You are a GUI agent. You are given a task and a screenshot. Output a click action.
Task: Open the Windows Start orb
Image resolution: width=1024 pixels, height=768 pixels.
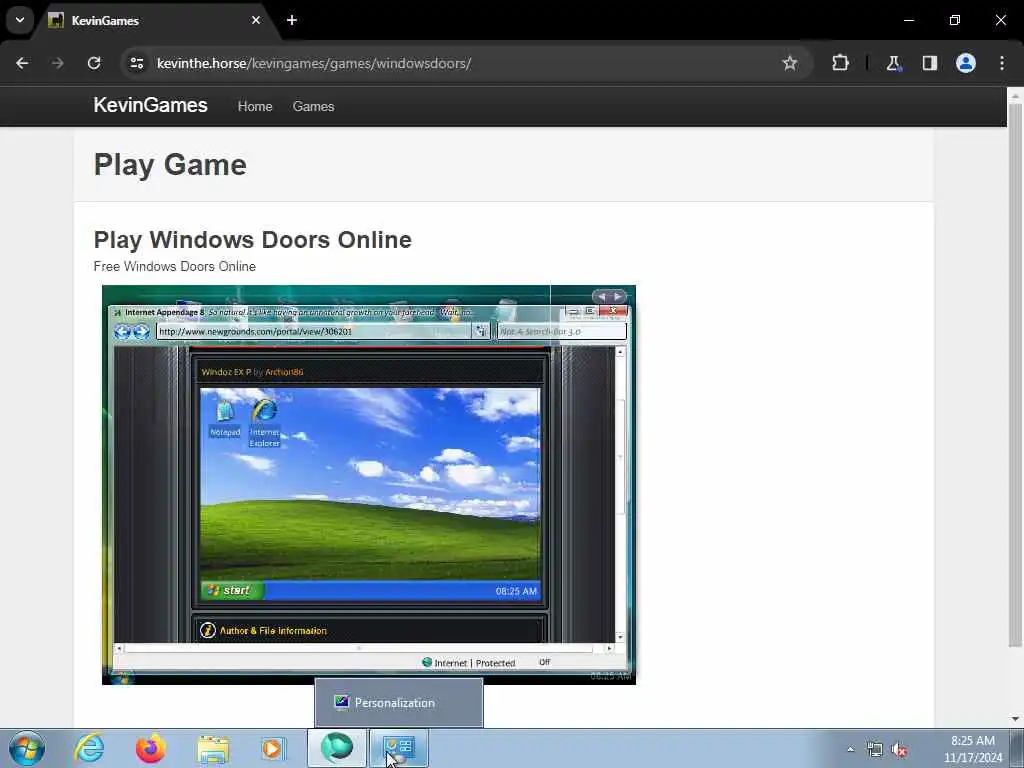click(27, 748)
